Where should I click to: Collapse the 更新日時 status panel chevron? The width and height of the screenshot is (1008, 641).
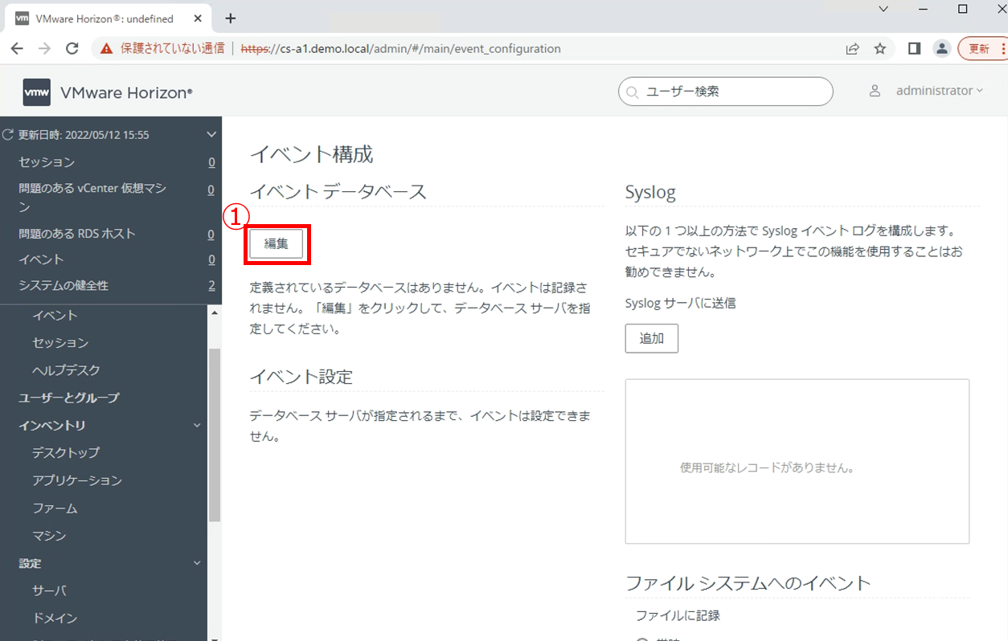click(210, 134)
